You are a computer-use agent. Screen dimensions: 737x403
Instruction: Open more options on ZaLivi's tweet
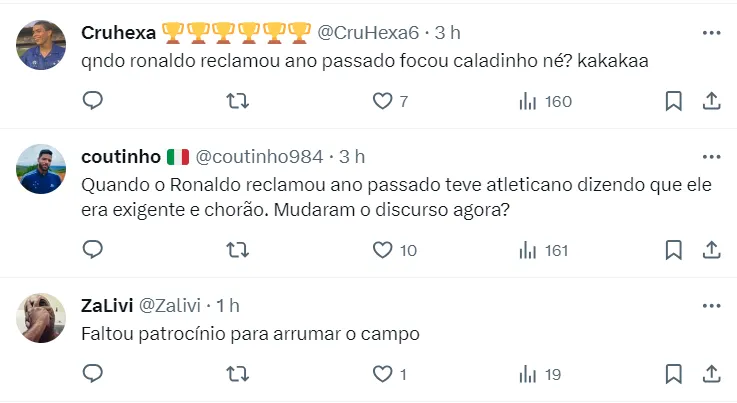point(712,306)
